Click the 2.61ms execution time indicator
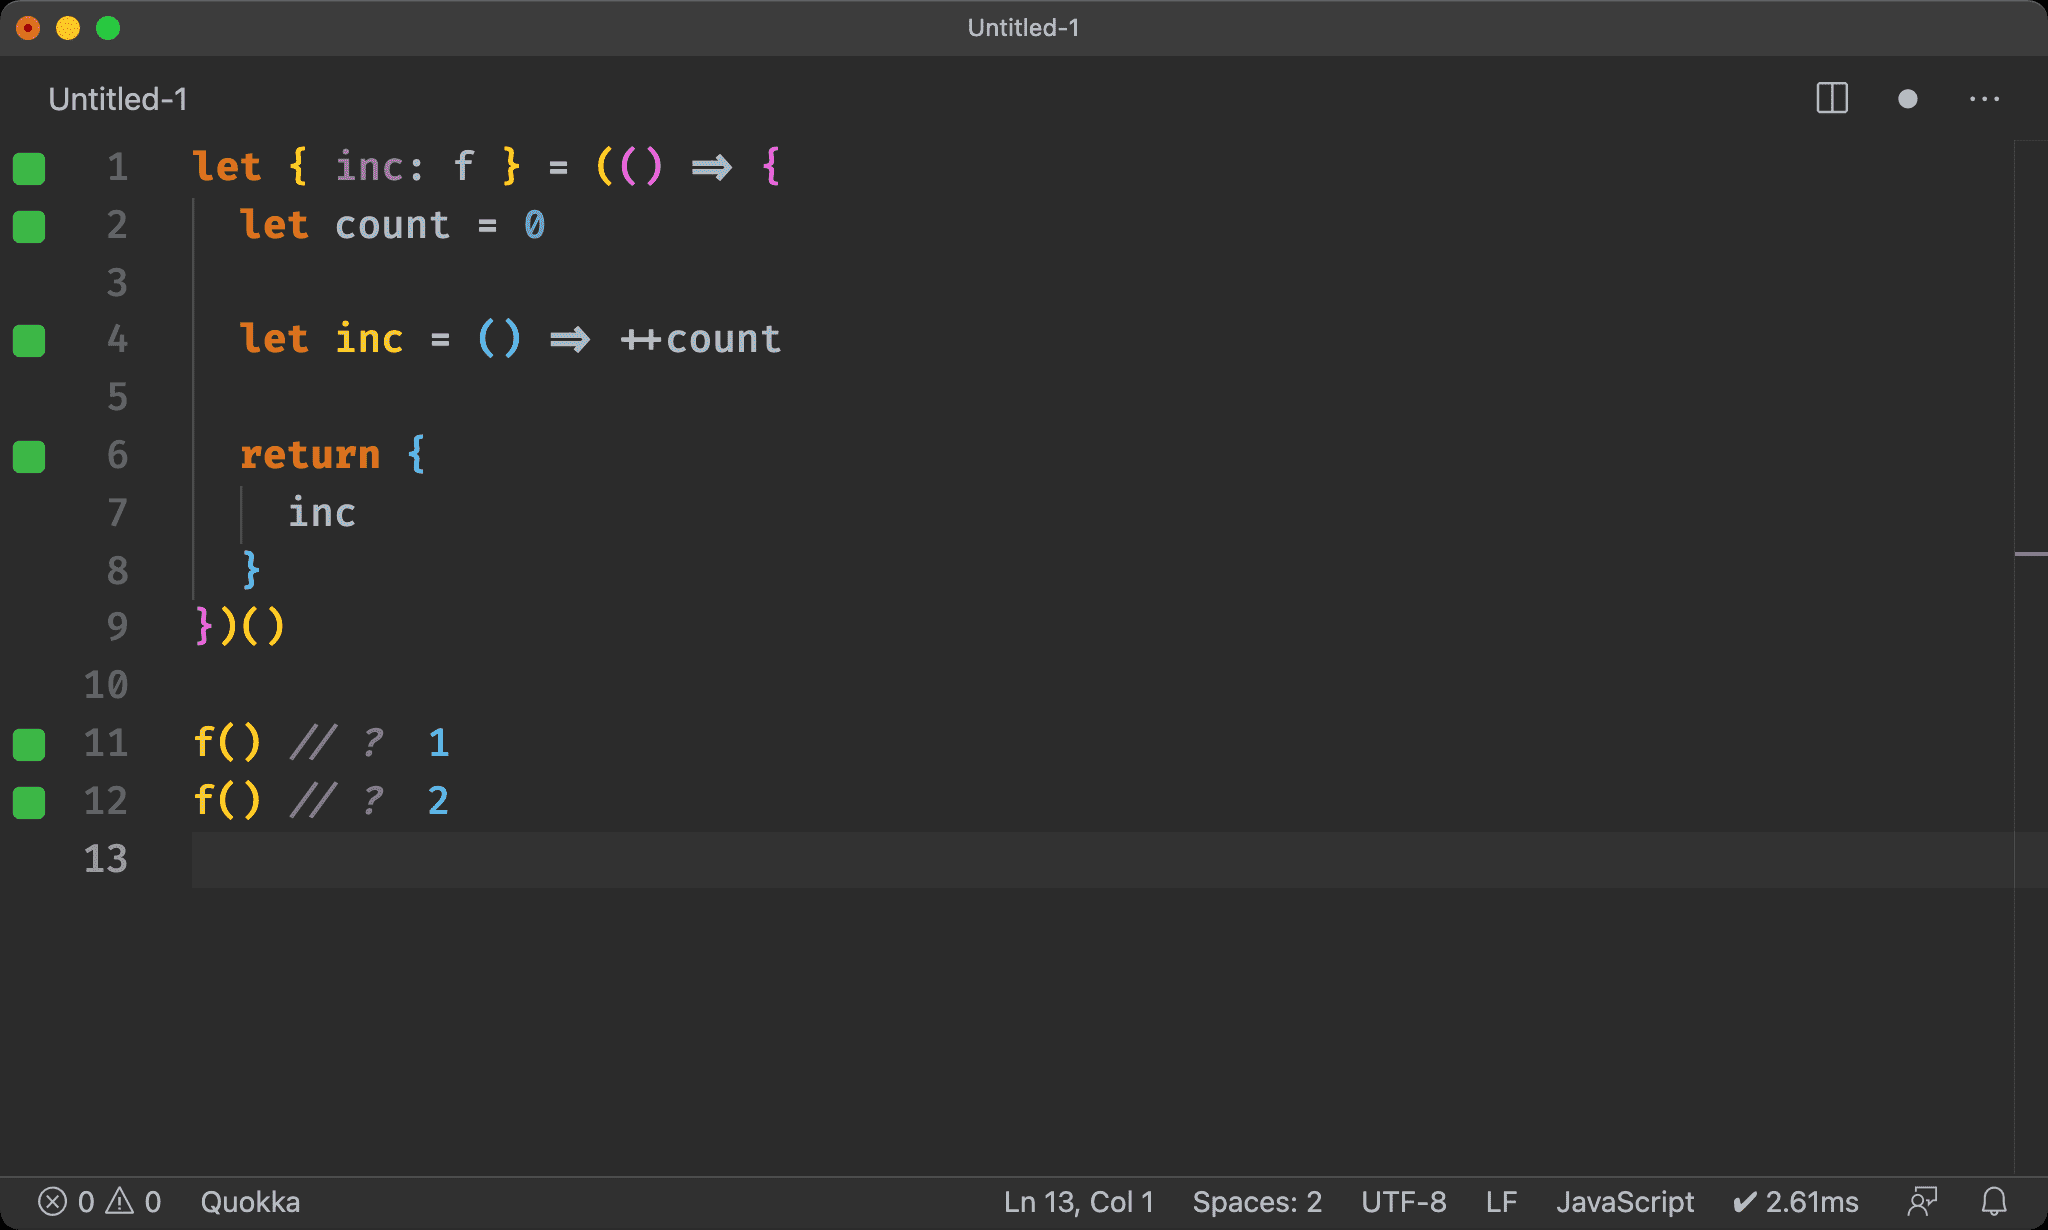 point(1796,1201)
